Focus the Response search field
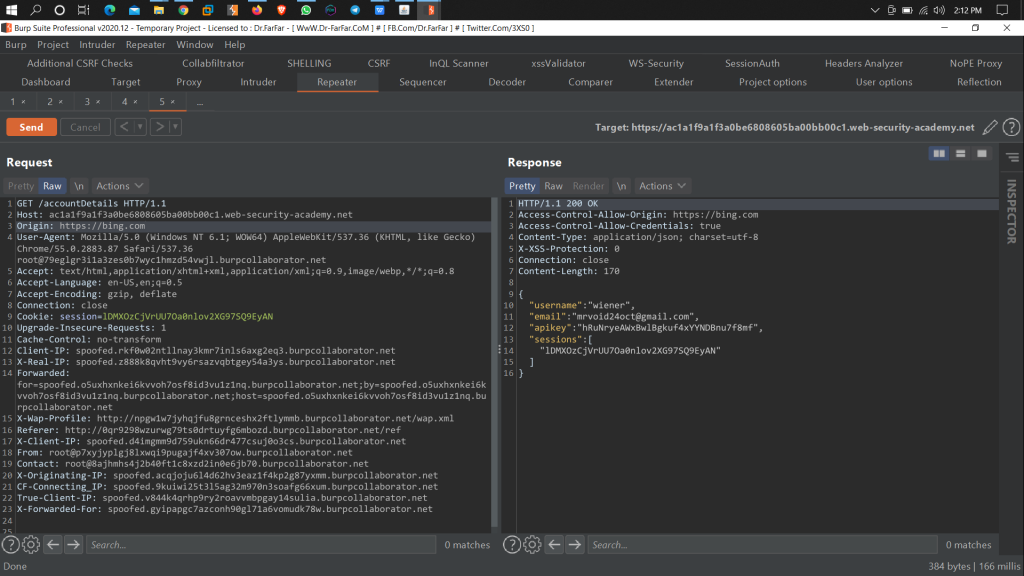Screen dimensions: 1024x576 pos(763,545)
